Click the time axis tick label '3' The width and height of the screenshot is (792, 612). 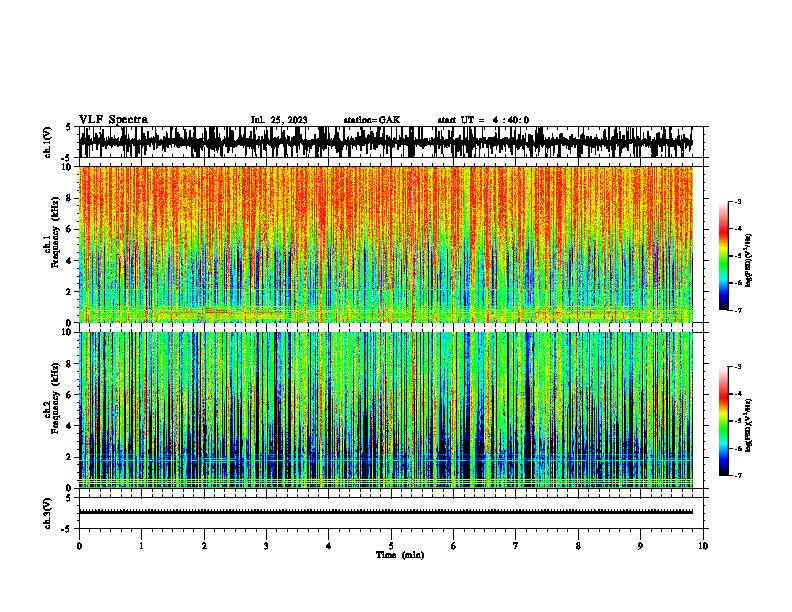tap(266, 546)
